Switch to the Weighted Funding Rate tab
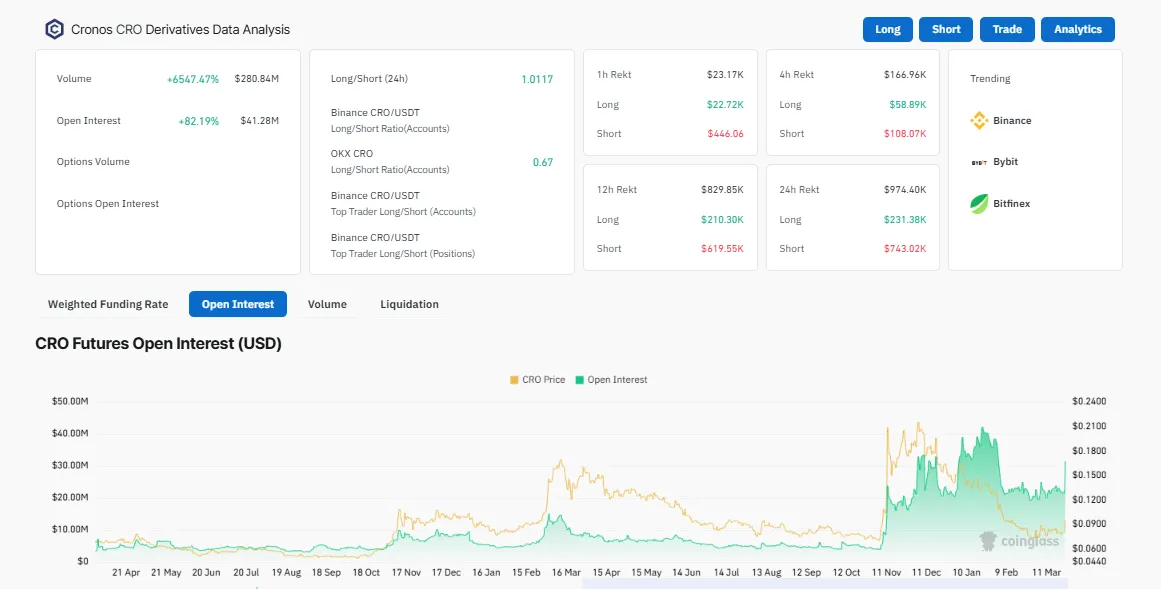Image resolution: width=1161 pixels, height=589 pixels. pyautogui.click(x=107, y=304)
